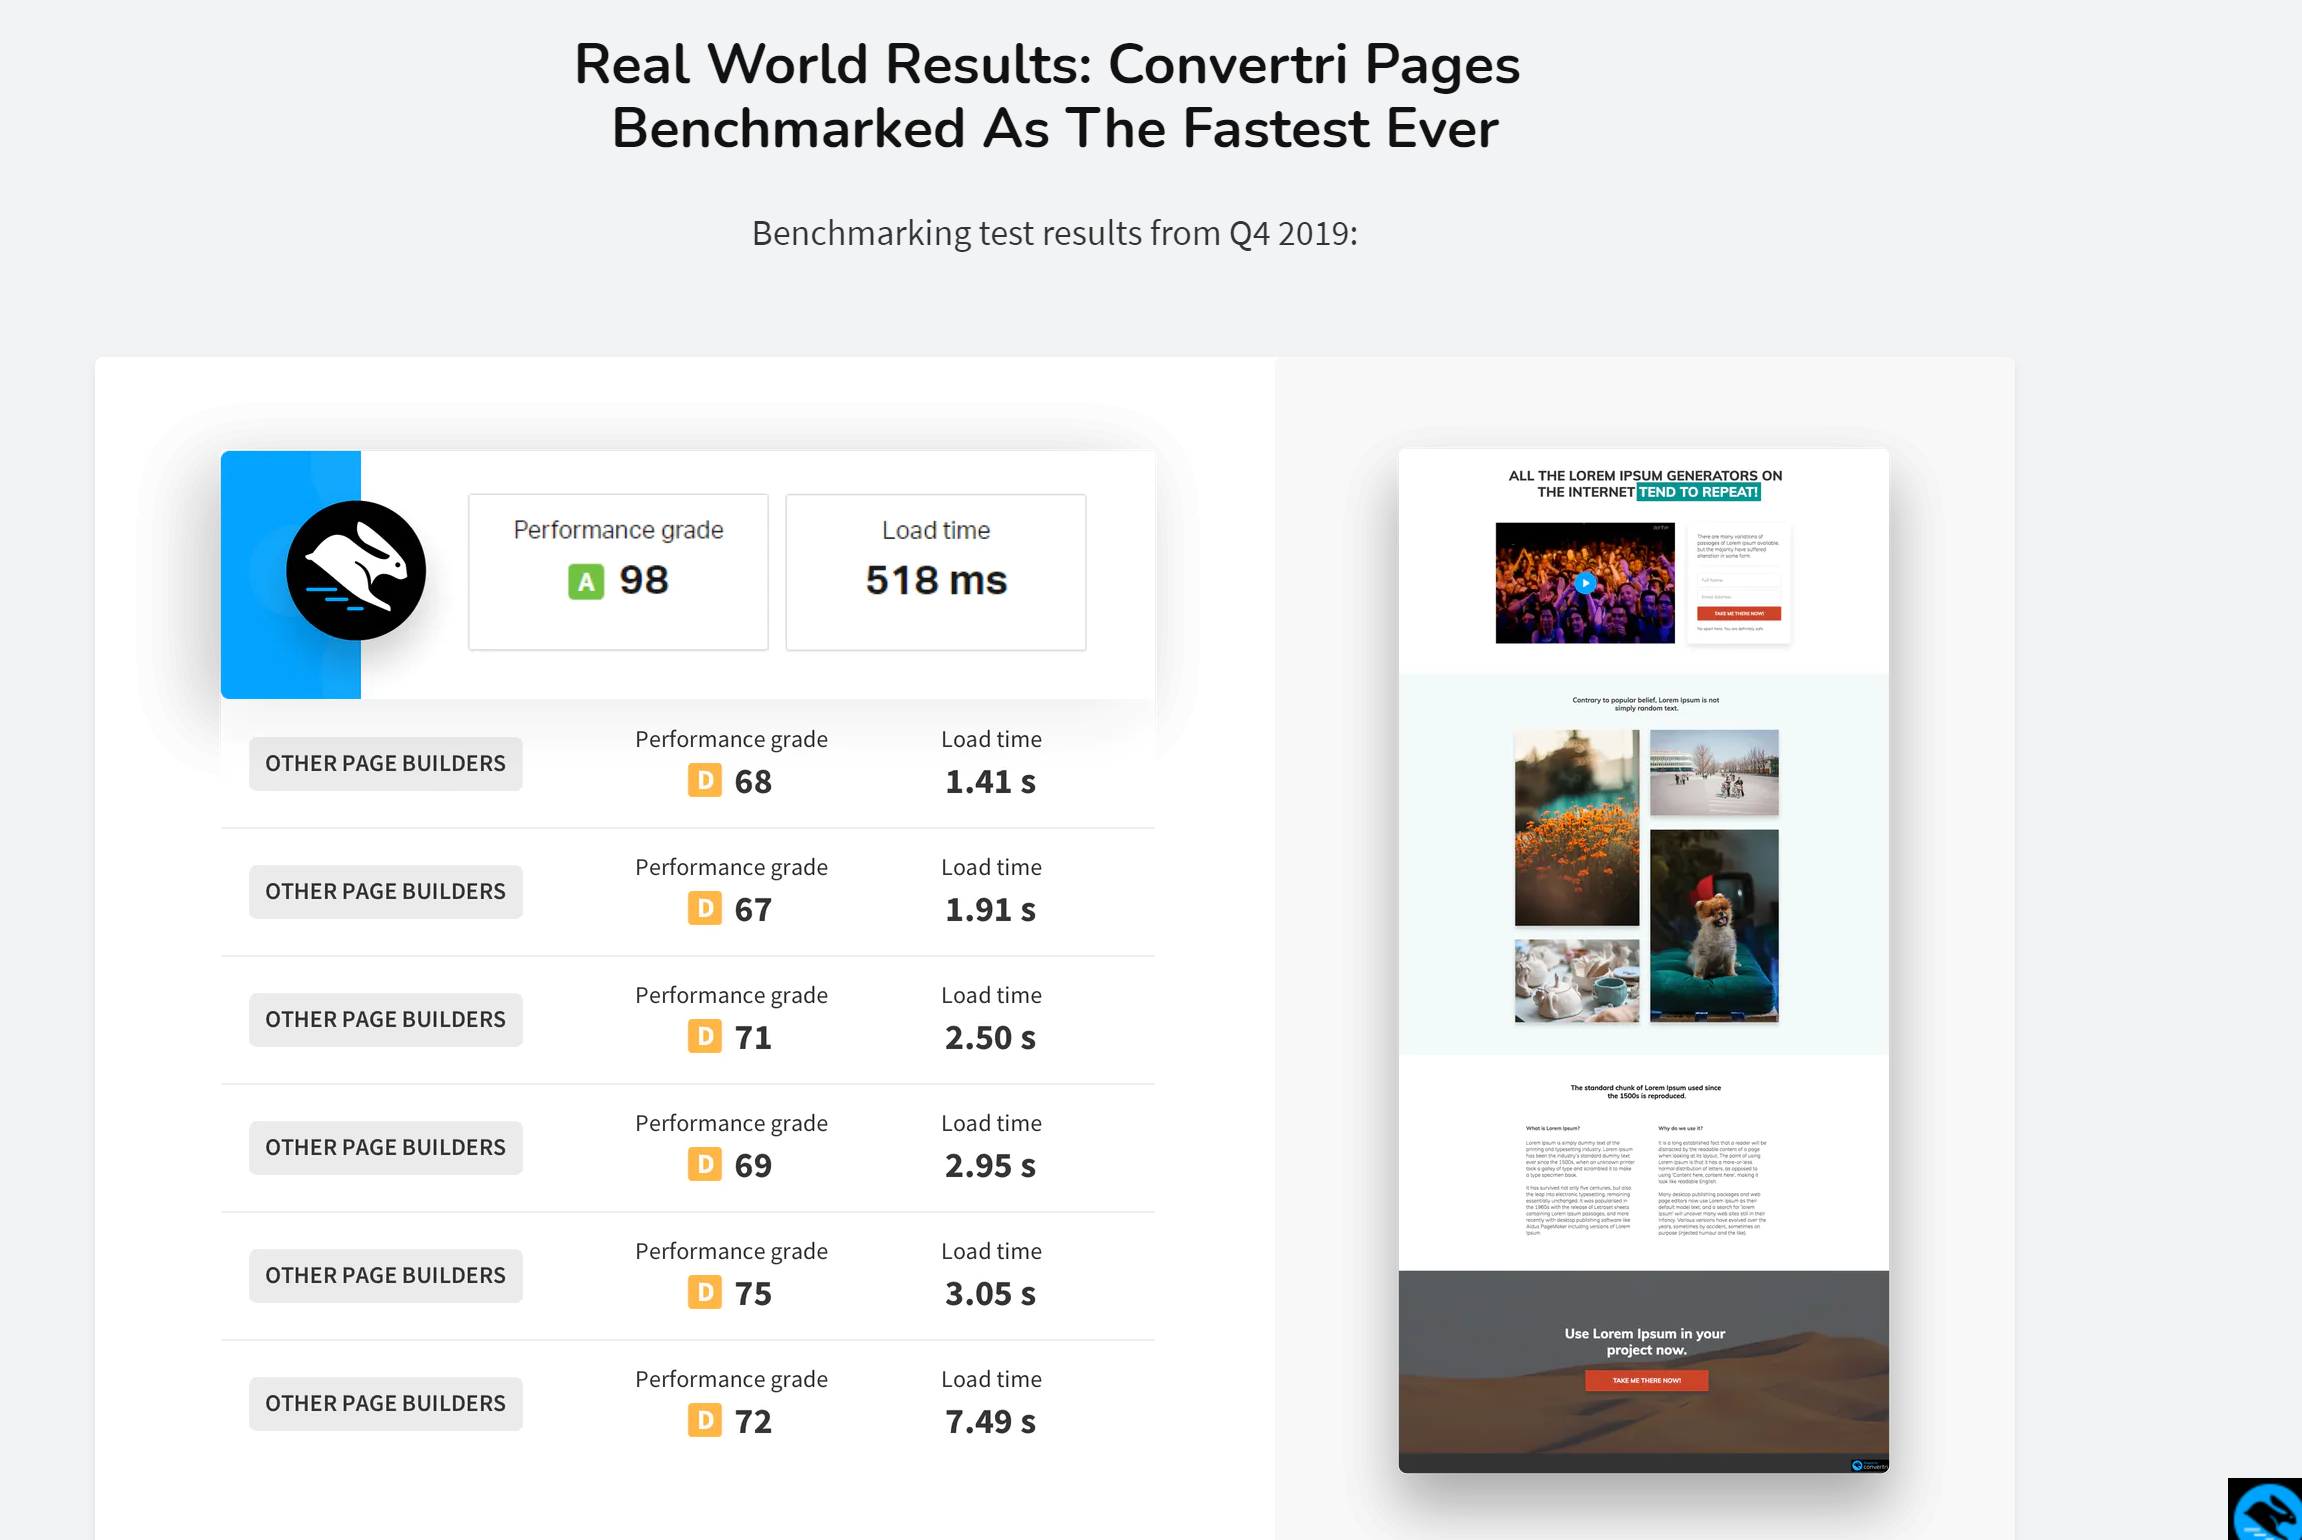This screenshot has width=2302, height=1540.
Task: Click the ceramic teapots photo thumbnail
Action: coord(1577,980)
